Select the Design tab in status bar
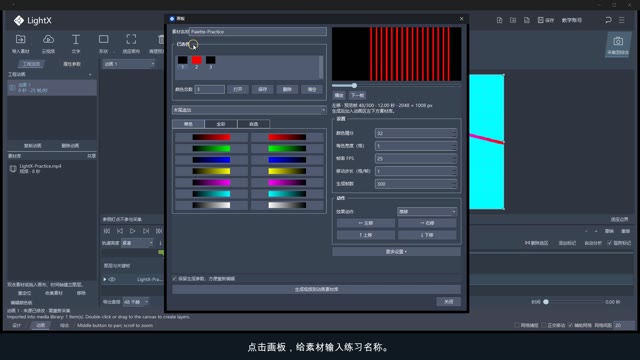The width and height of the screenshot is (640, 360). pyautogui.click(x=17, y=325)
